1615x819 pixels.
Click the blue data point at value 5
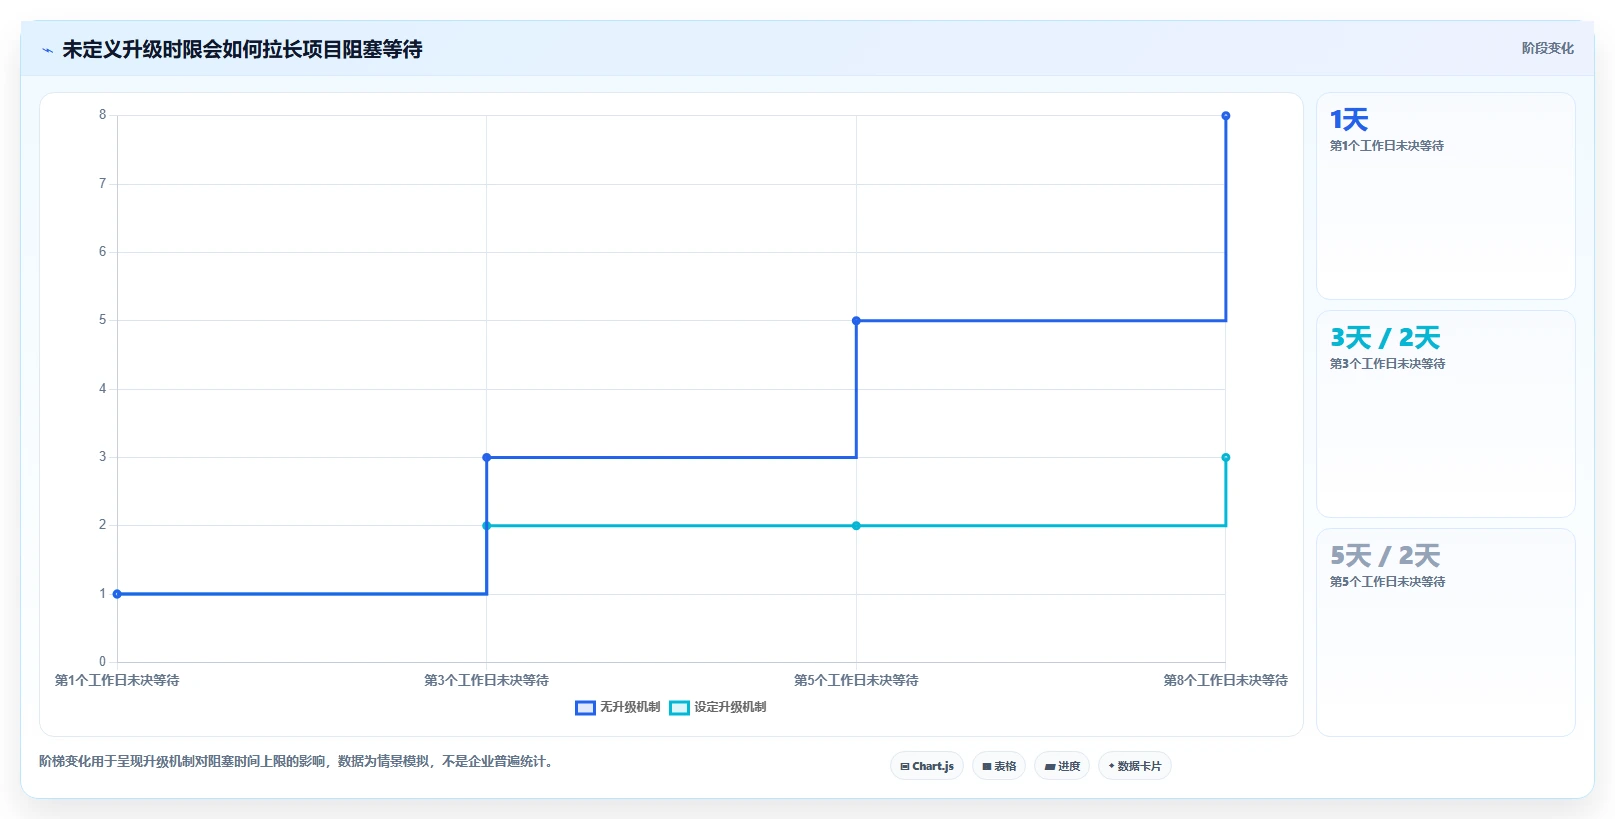tap(856, 321)
